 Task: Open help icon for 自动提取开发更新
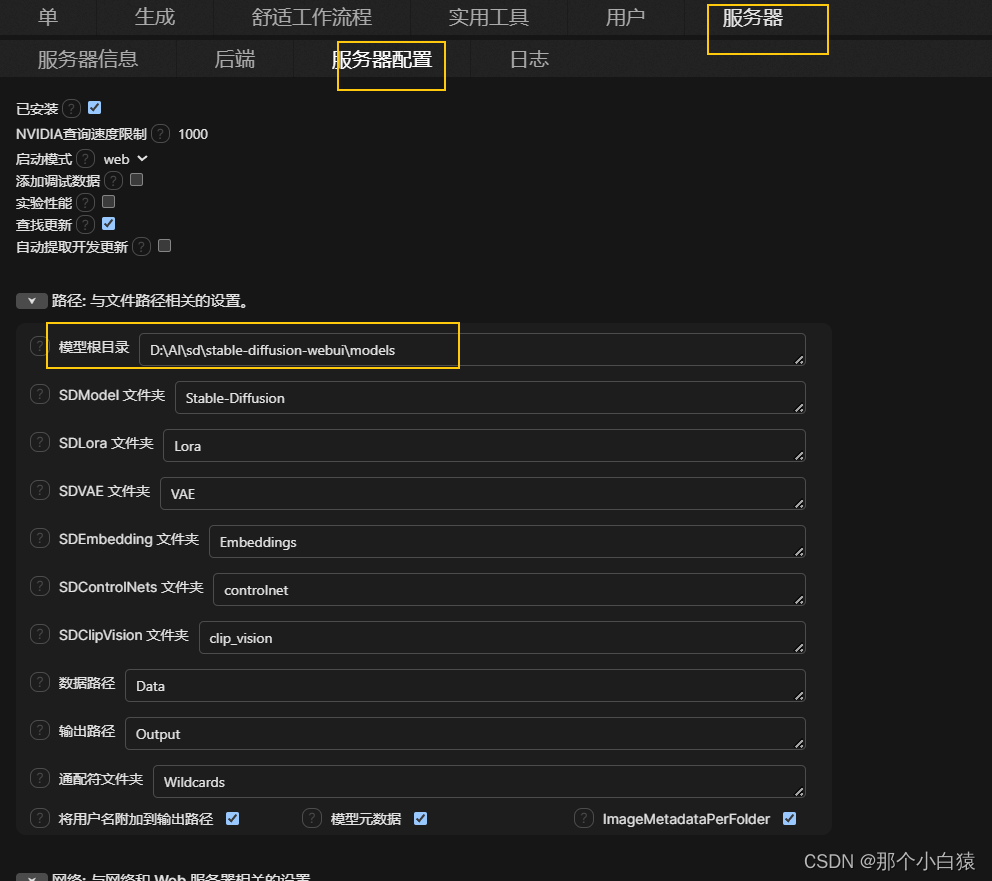click(142, 247)
